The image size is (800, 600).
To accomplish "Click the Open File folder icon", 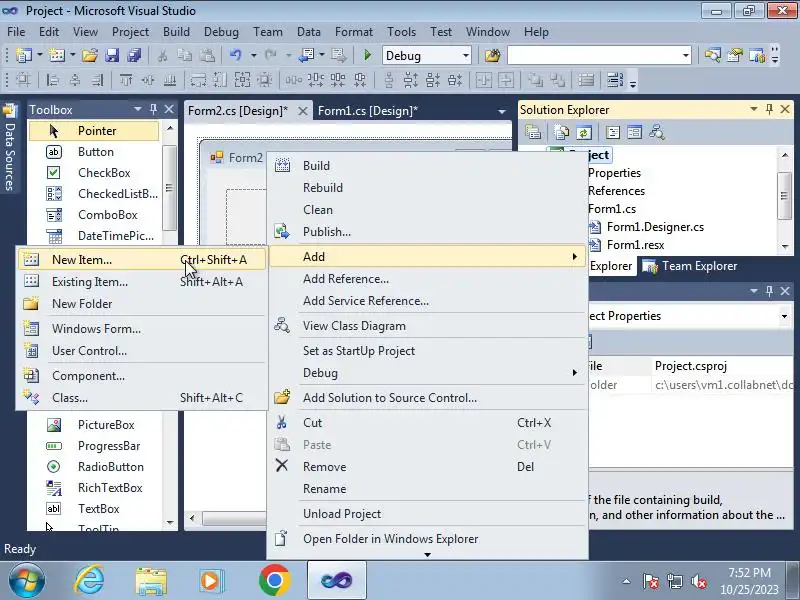I will pos(90,55).
